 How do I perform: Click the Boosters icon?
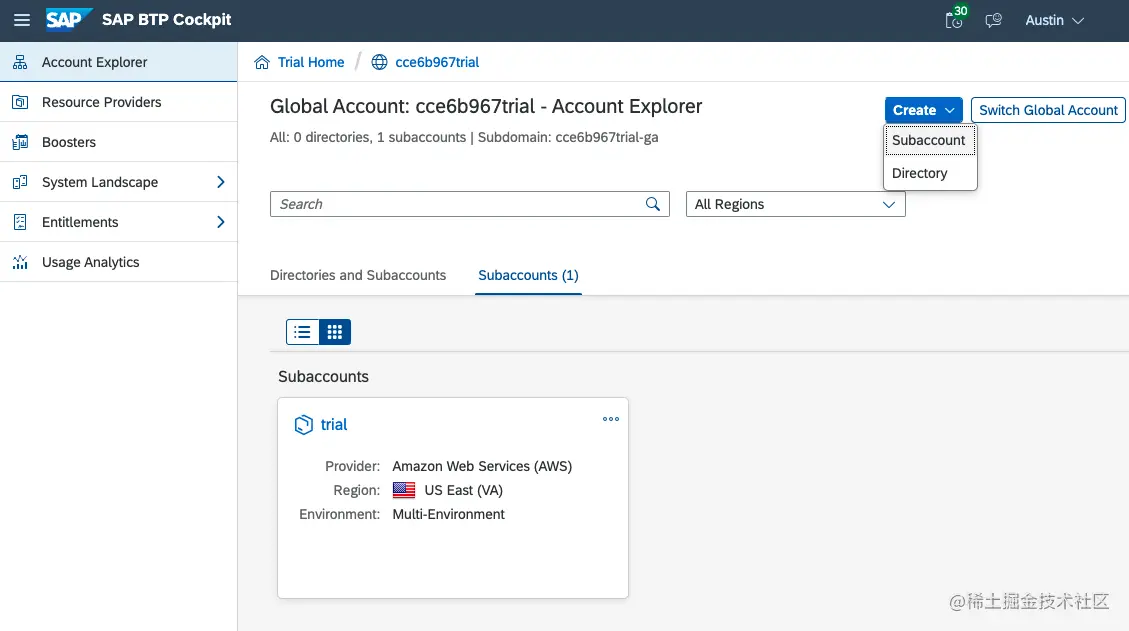click(20, 142)
